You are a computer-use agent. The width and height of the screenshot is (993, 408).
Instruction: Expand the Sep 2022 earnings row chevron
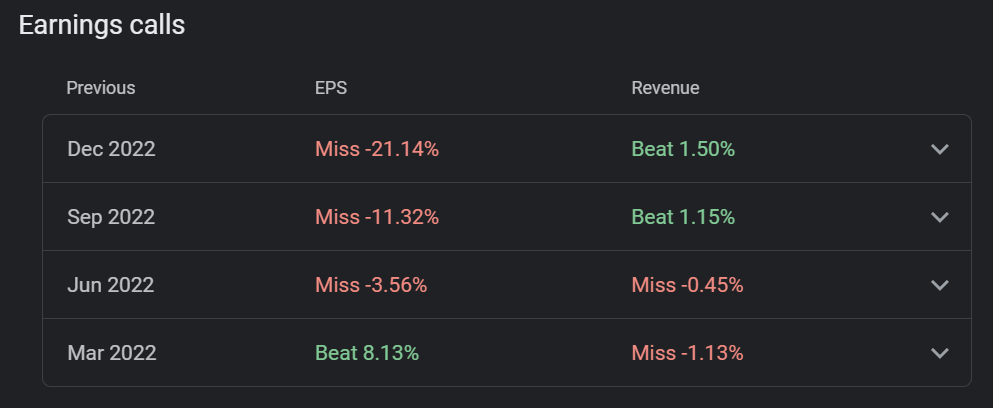[x=939, y=217]
